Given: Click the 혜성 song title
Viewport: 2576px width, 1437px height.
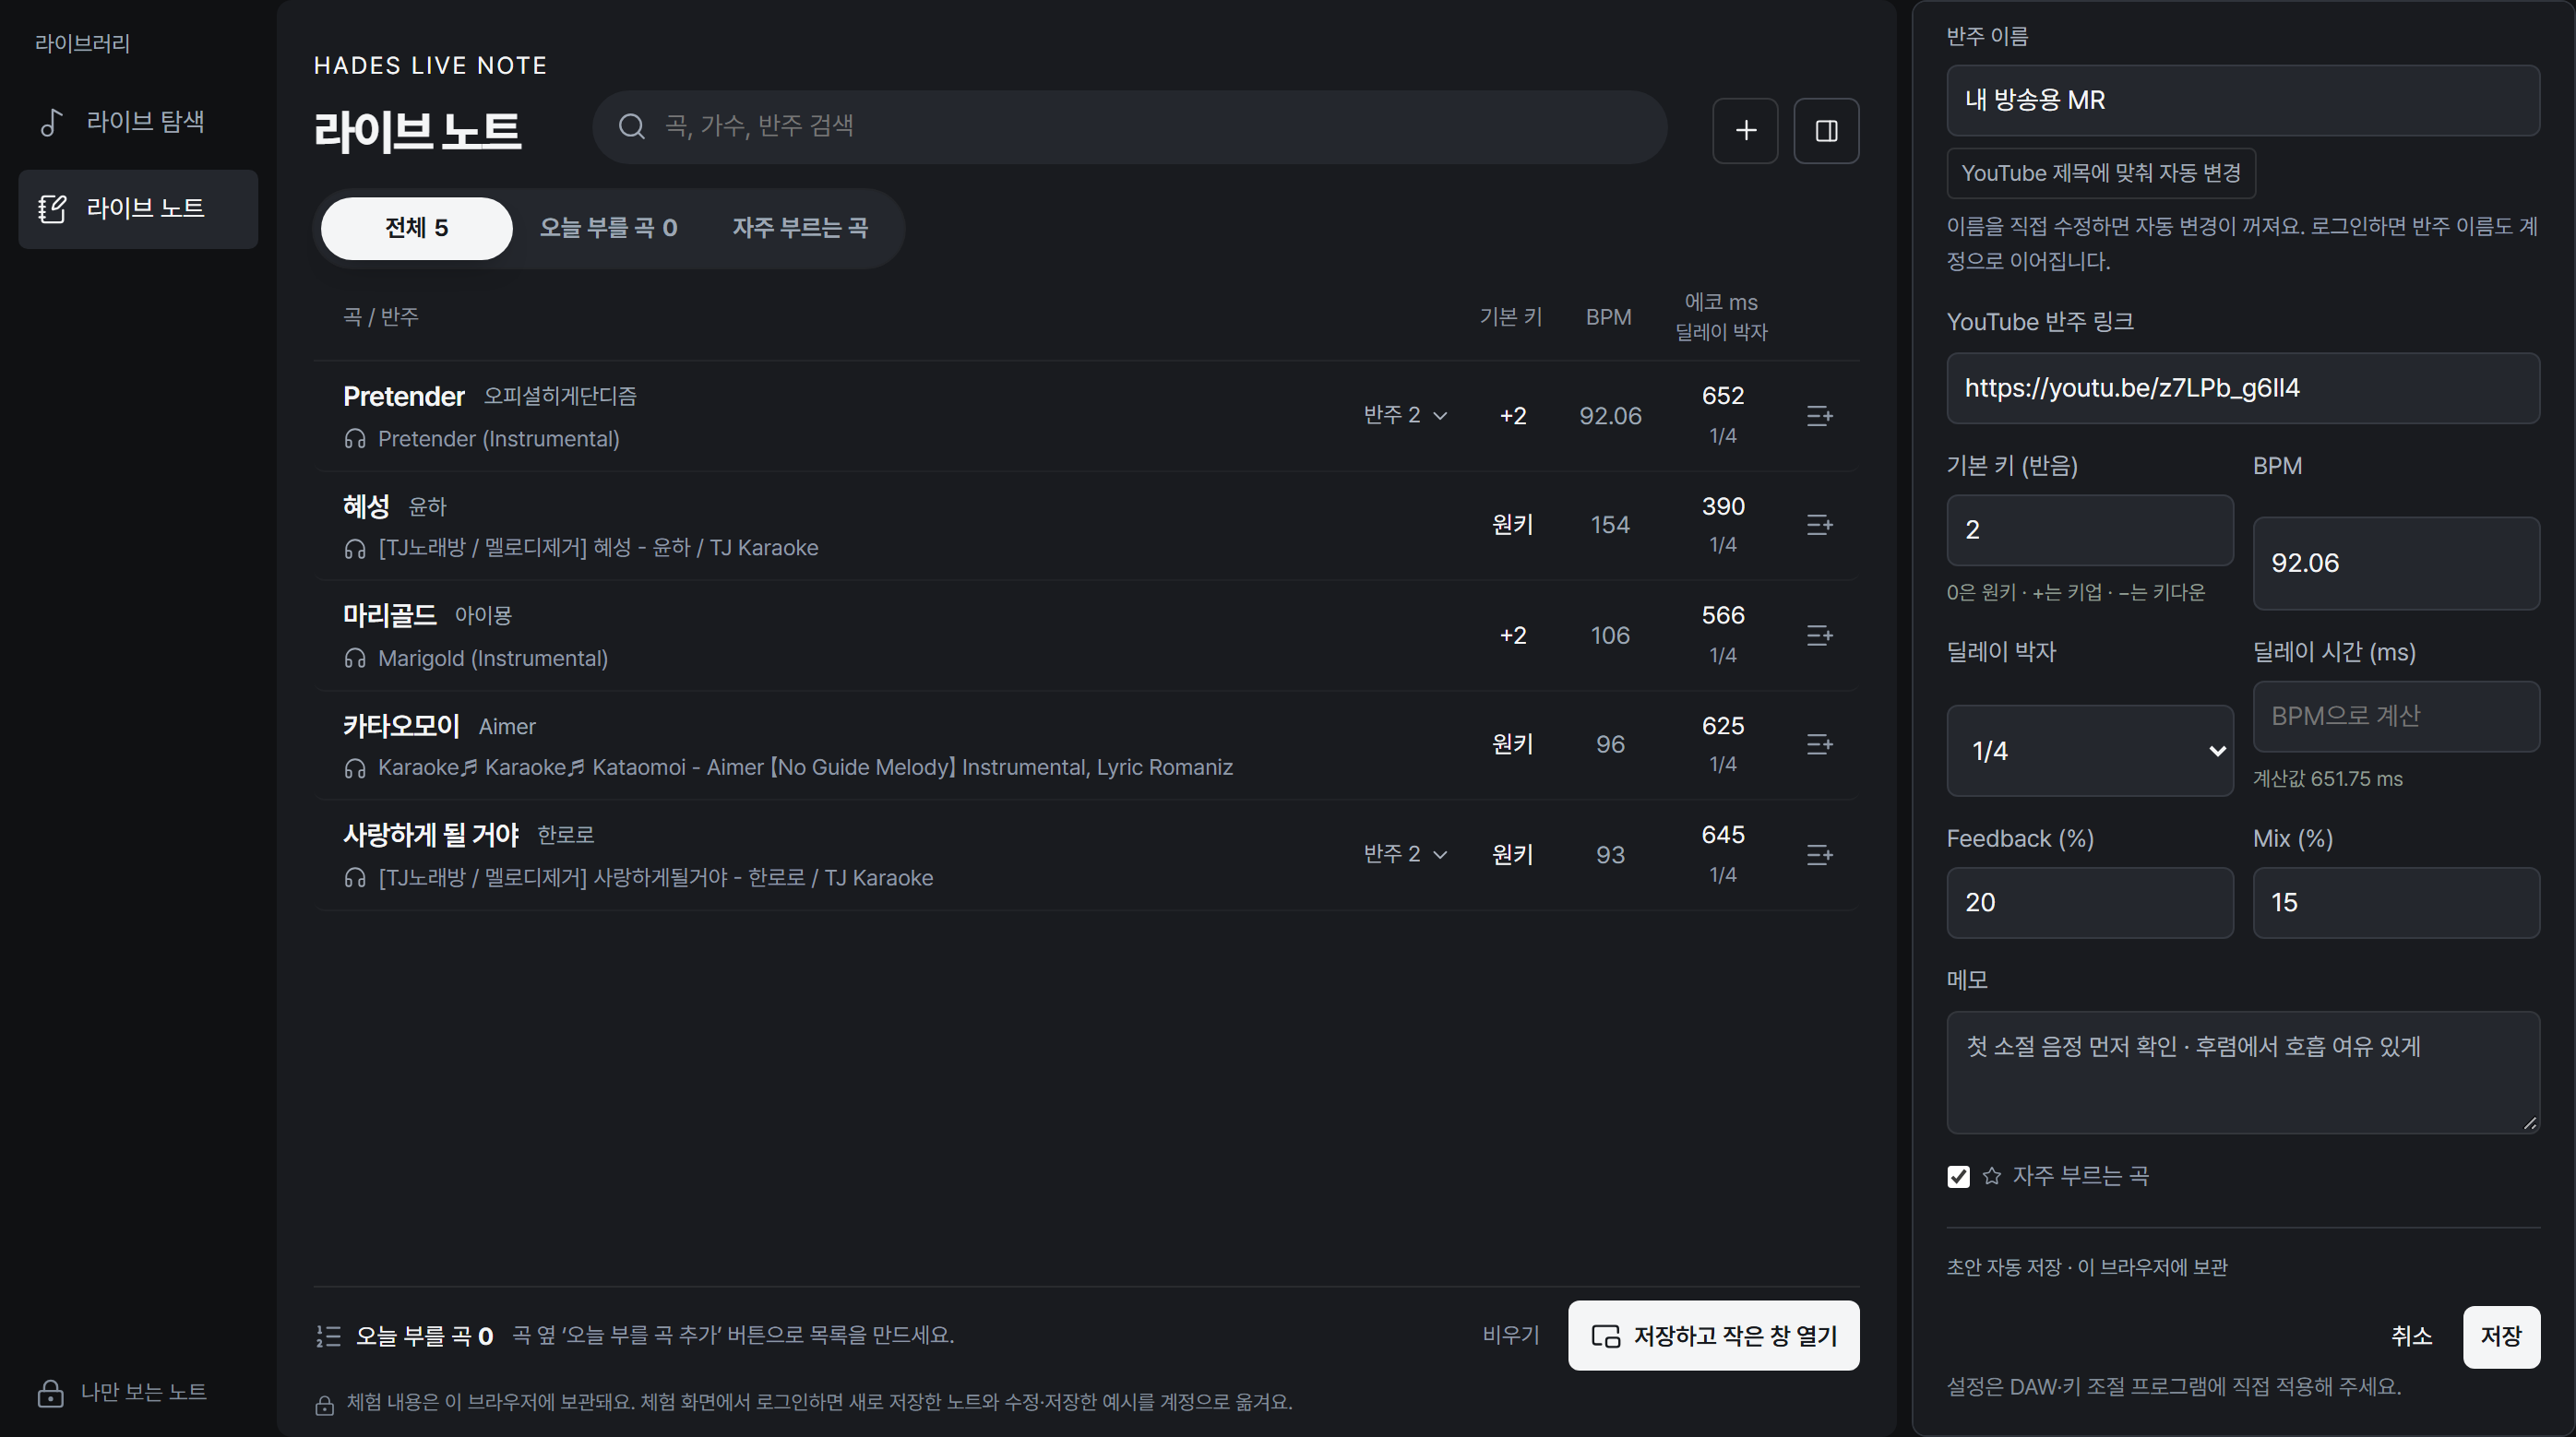Looking at the screenshot, I should click(366, 506).
